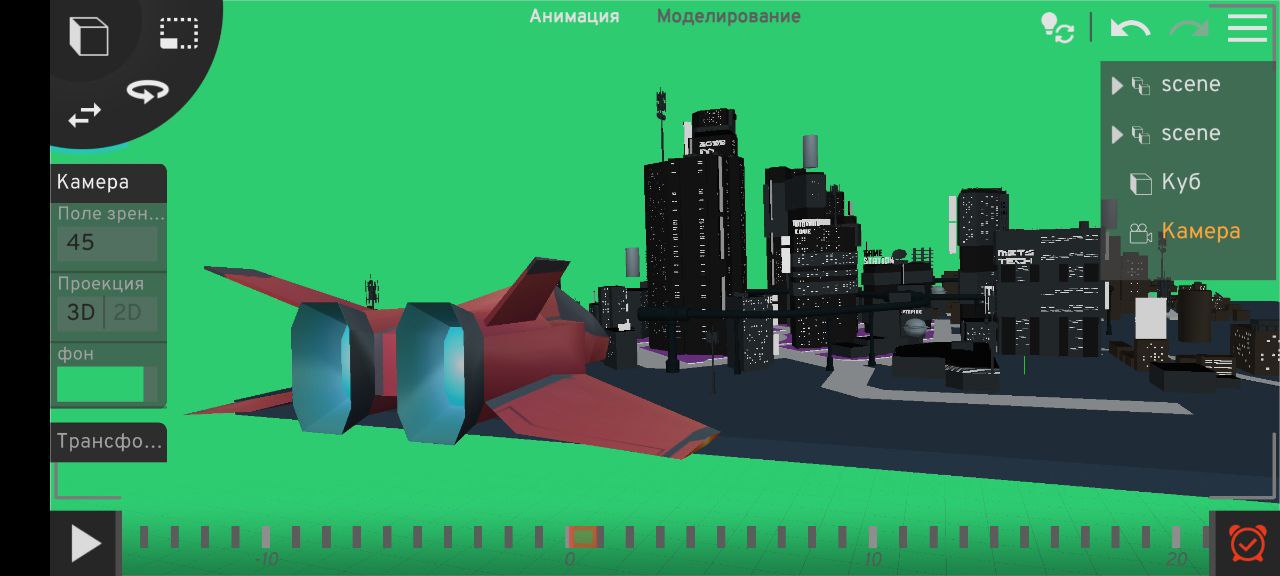Viewport: 1280px width, 576px height.
Task: Select the orbit rotate view tool
Action: [x=146, y=89]
